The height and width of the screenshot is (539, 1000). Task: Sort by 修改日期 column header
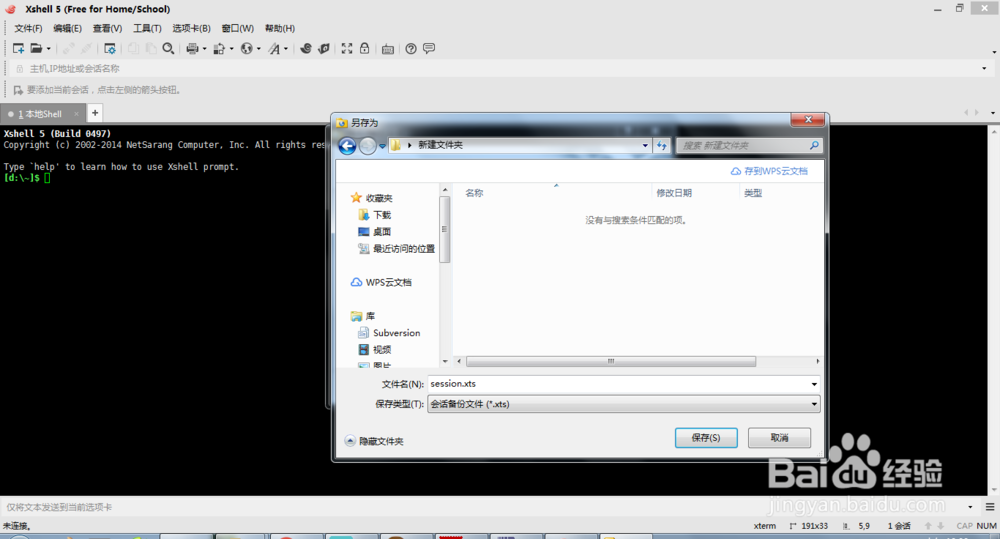tap(674, 193)
